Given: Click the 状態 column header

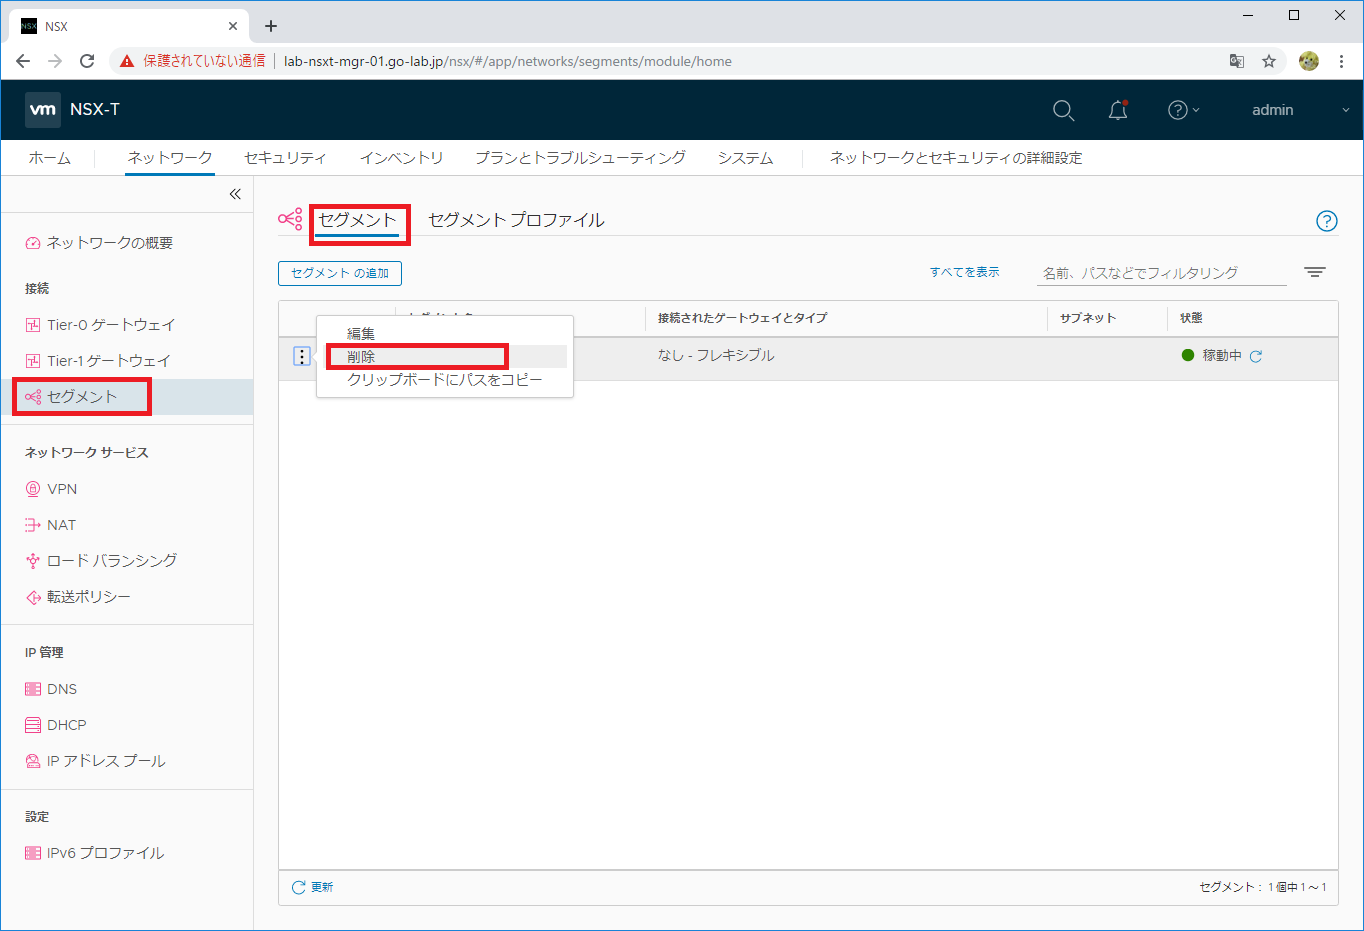Looking at the screenshot, I should [x=1191, y=318].
